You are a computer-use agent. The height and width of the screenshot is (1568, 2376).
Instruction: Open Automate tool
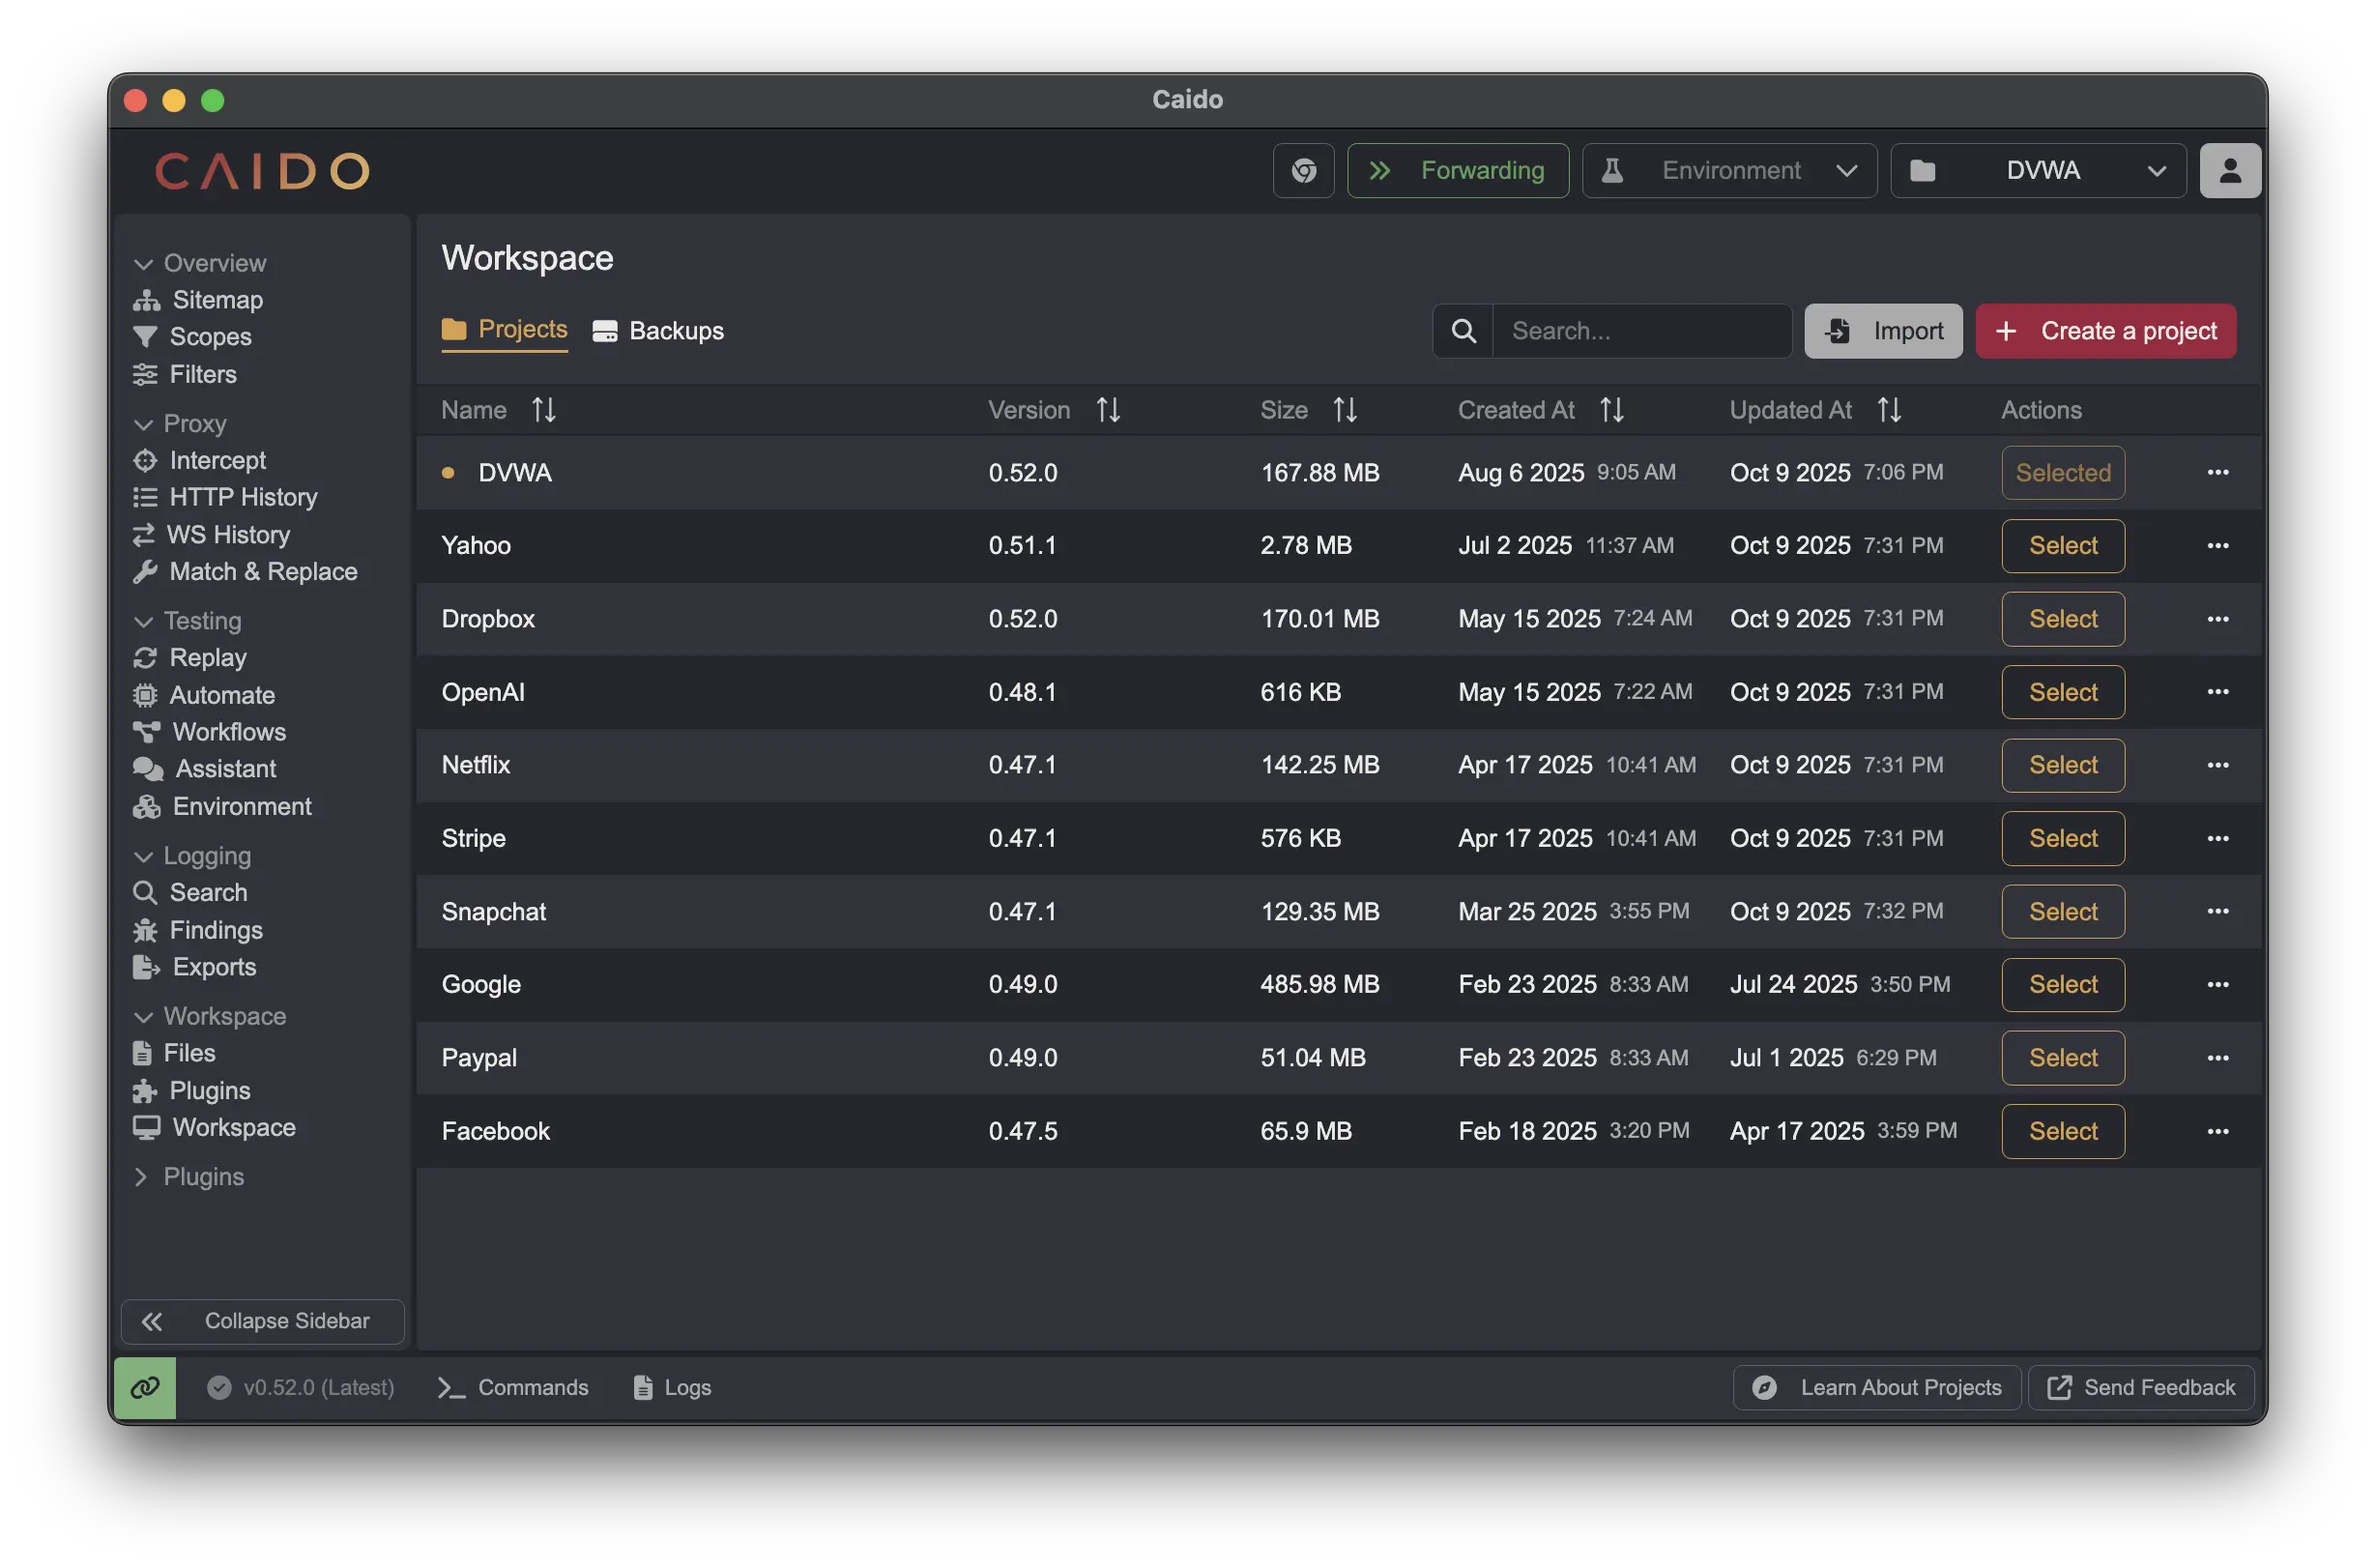click(204, 695)
